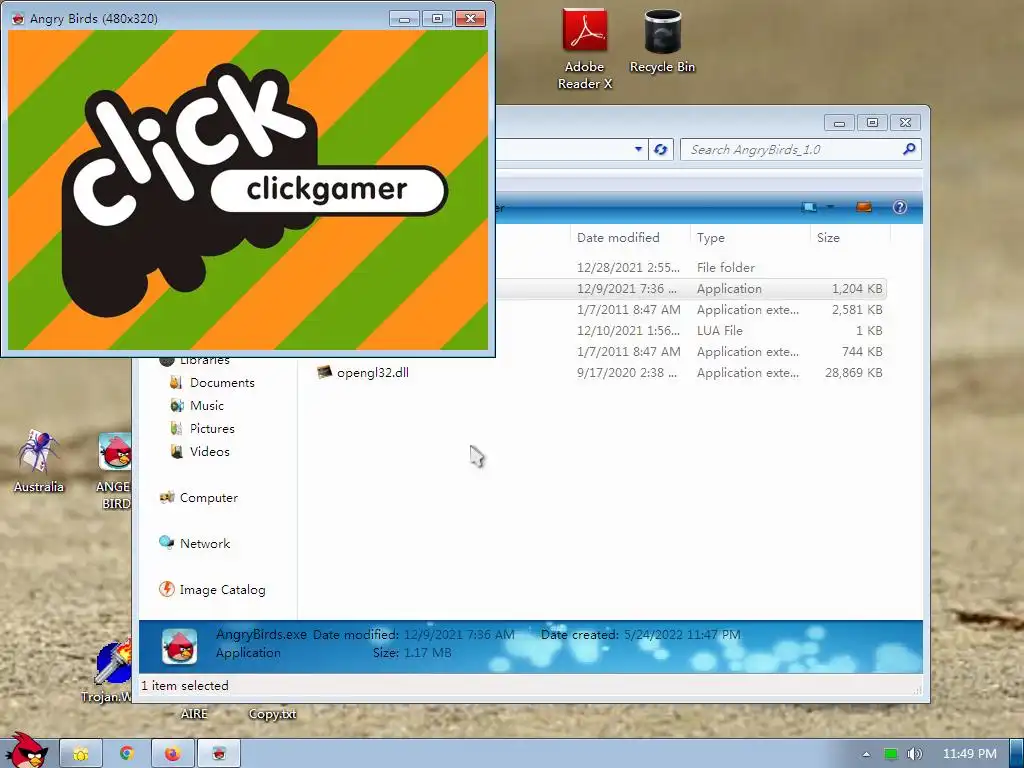
Task: Open Pictures library in the navigation pane
Action: pyautogui.click(x=212, y=428)
